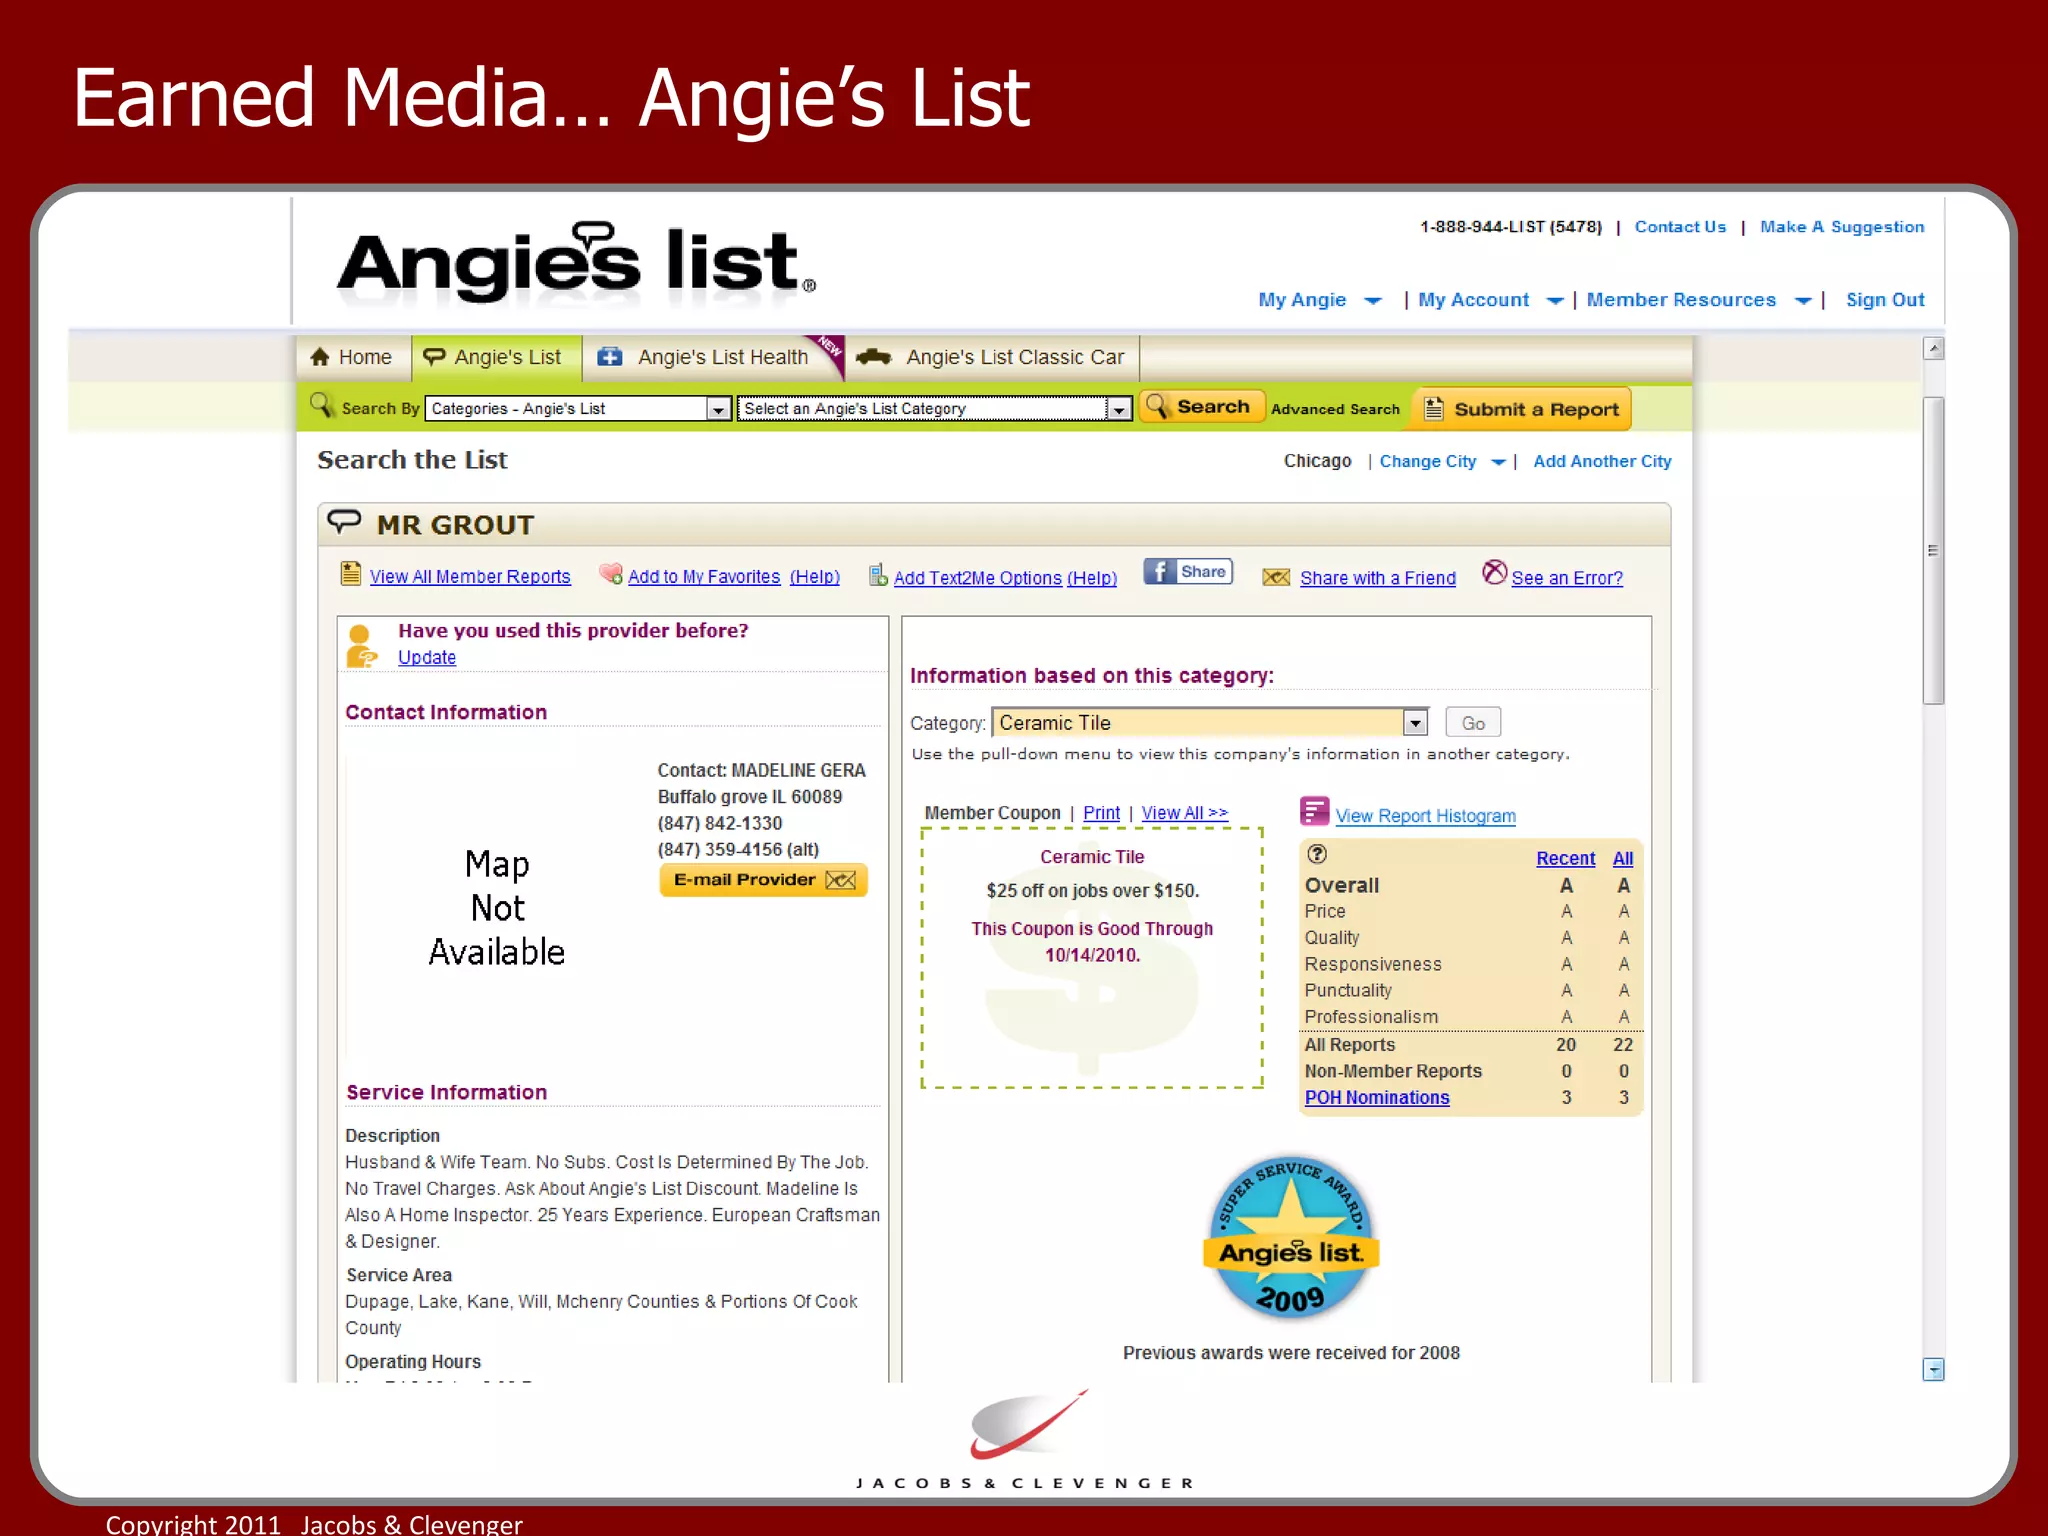
Task: Open the POH Nominations link
Action: (x=1376, y=1097)
